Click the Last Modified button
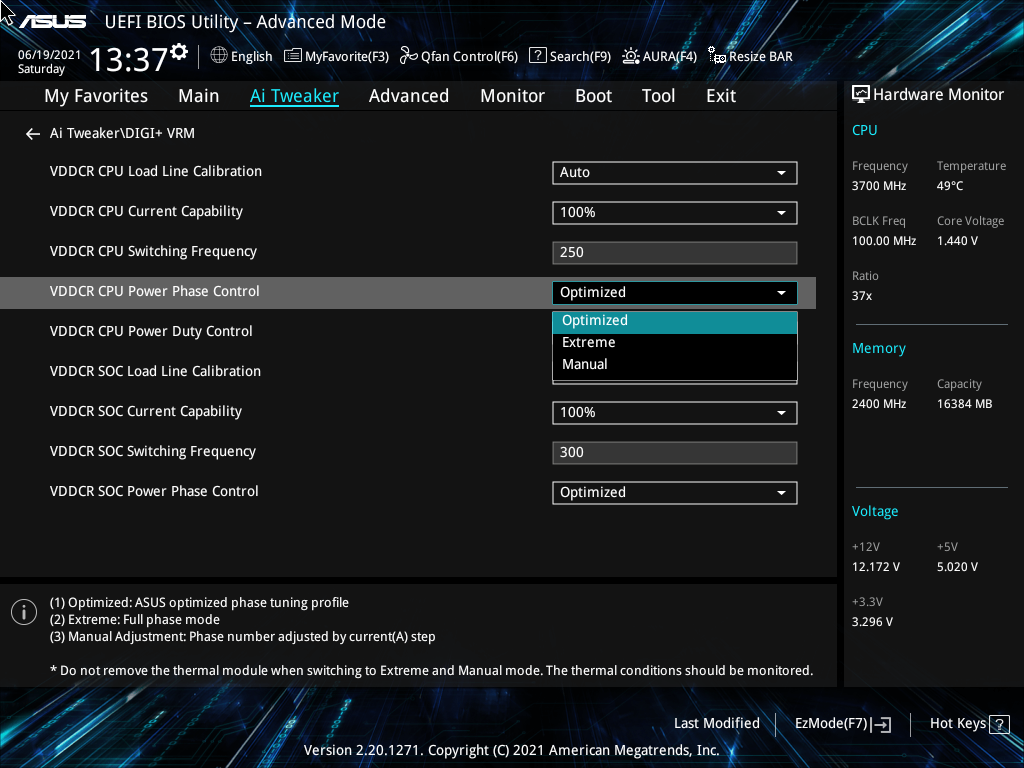The image size is (1024, 768). (x=717, y=723)
